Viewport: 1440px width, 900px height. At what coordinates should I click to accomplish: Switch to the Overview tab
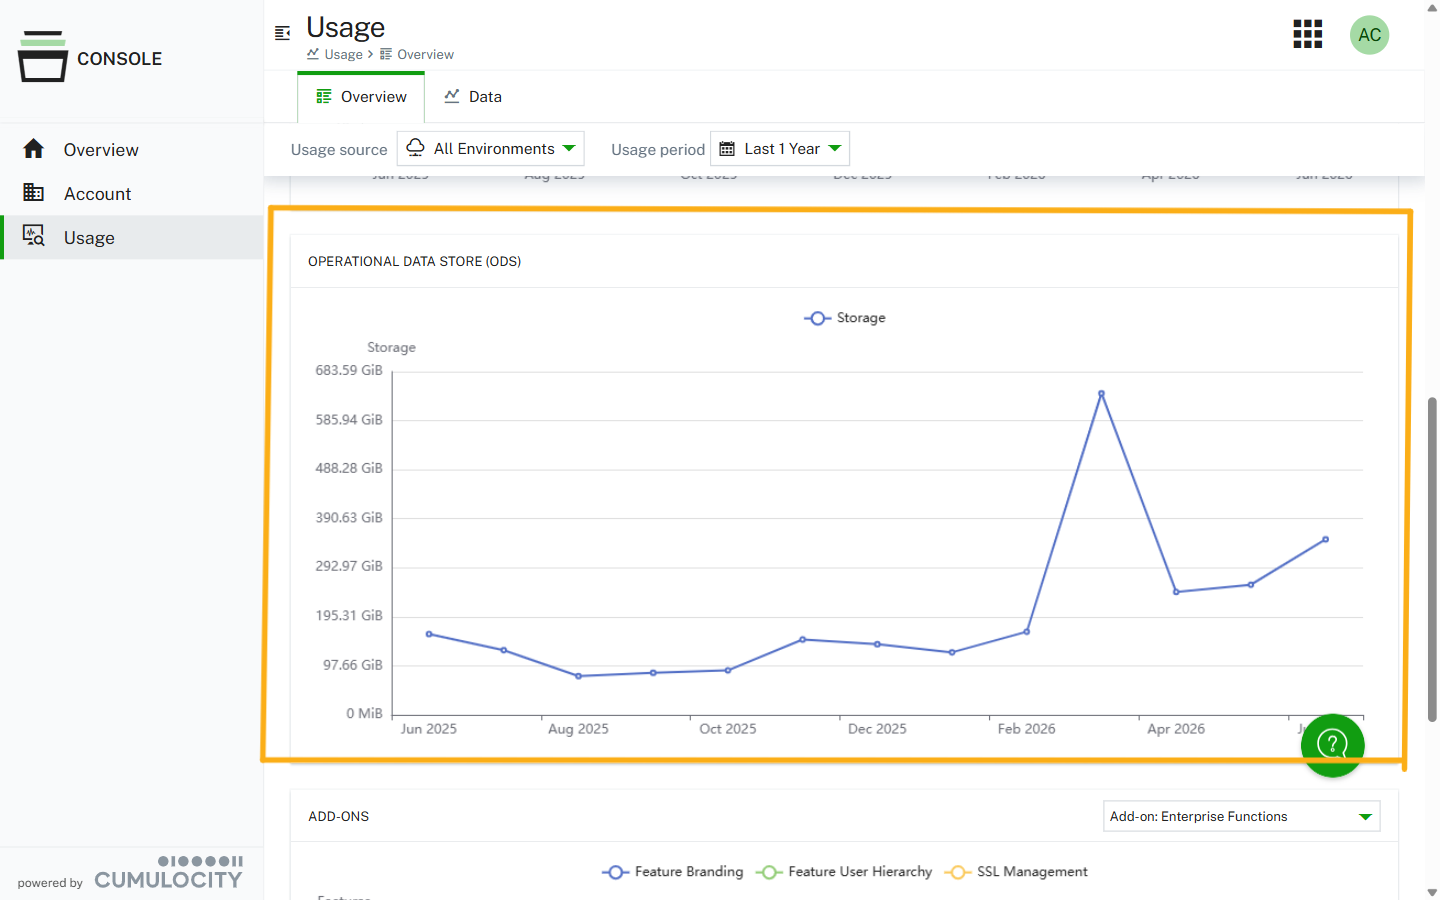click(x=361, y=97)
